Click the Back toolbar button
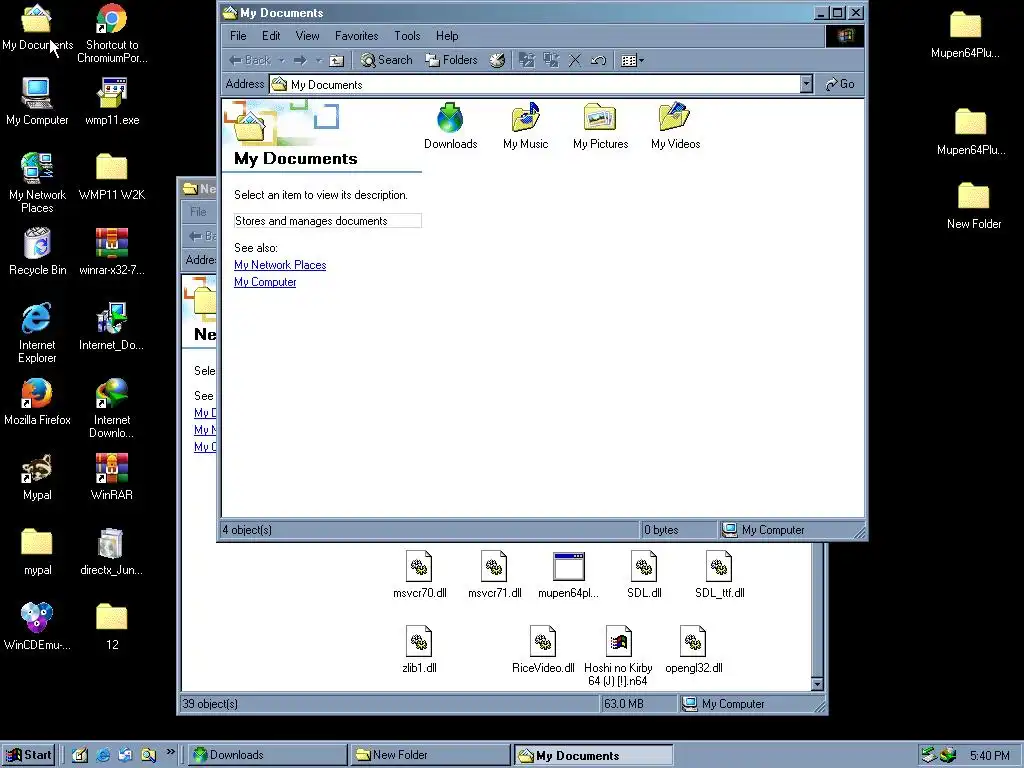 coord(249,61)
